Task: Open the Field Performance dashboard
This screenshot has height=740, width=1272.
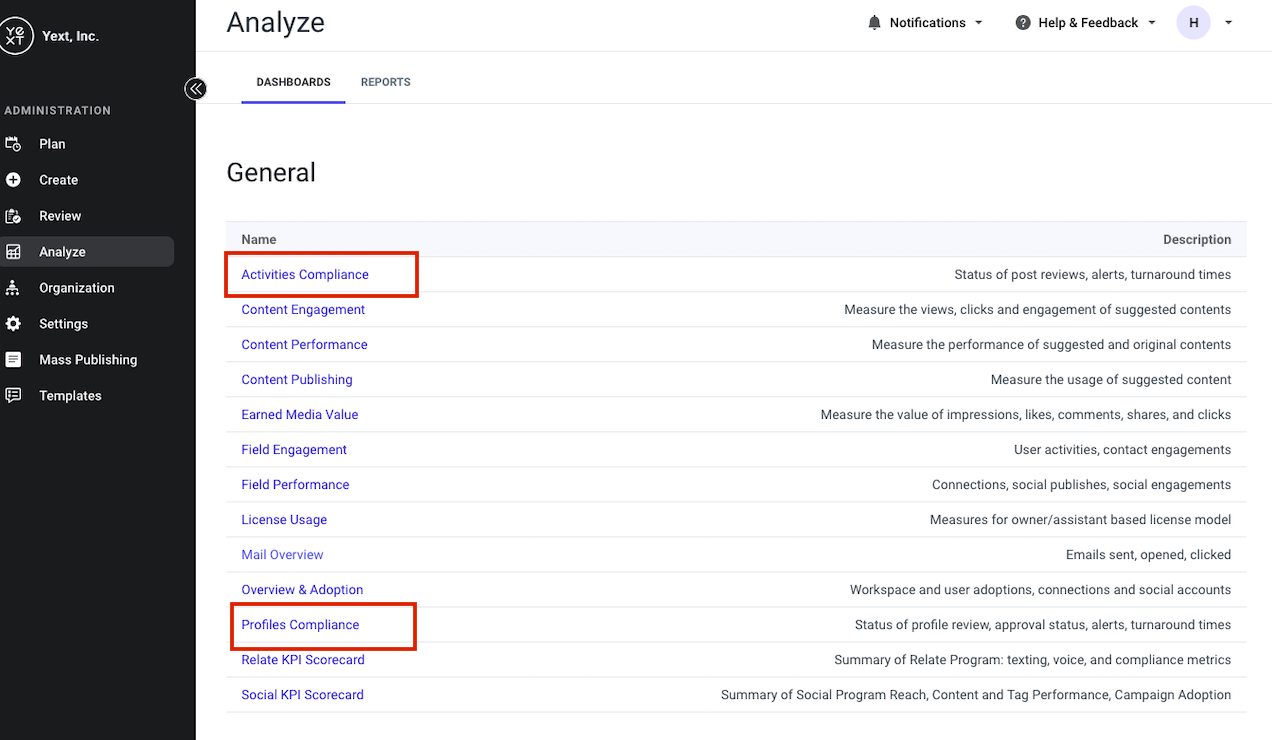Action: [295, 484]
